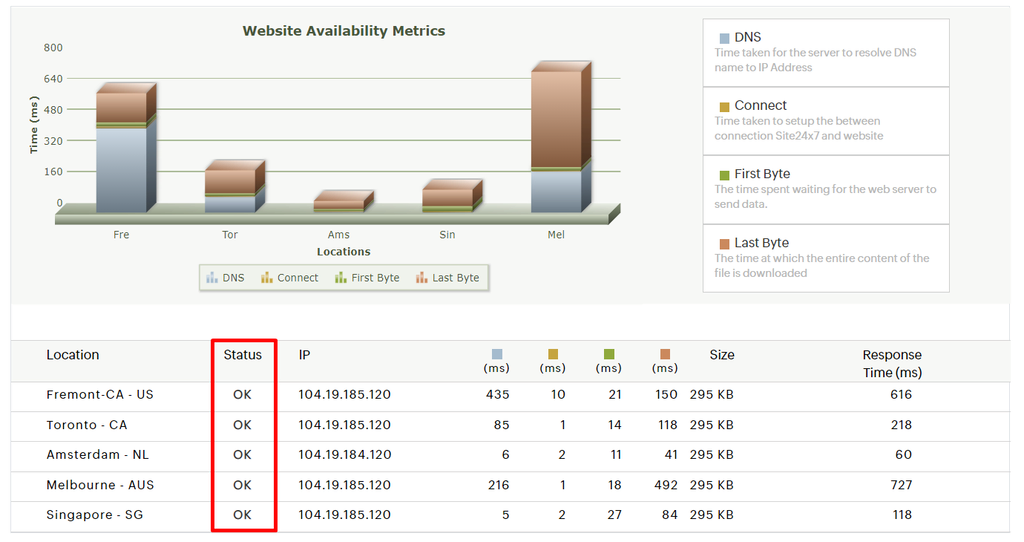
Task: Click Singapore response time 118
Action: 903,515
